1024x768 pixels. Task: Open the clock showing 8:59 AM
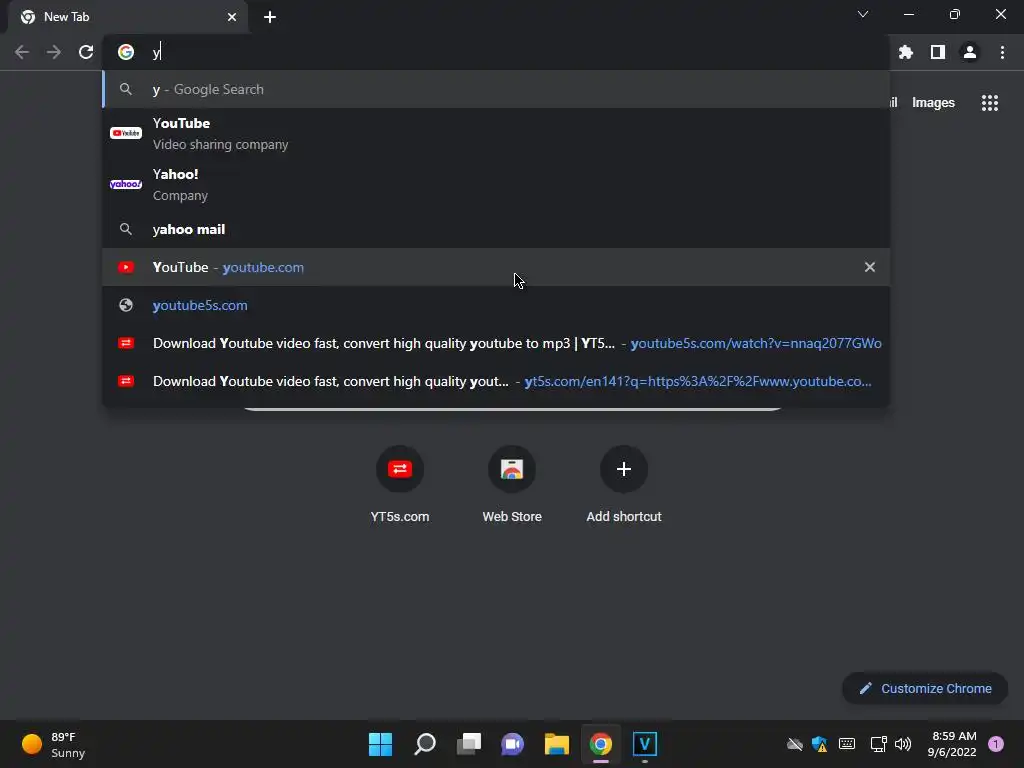[952, 744]
